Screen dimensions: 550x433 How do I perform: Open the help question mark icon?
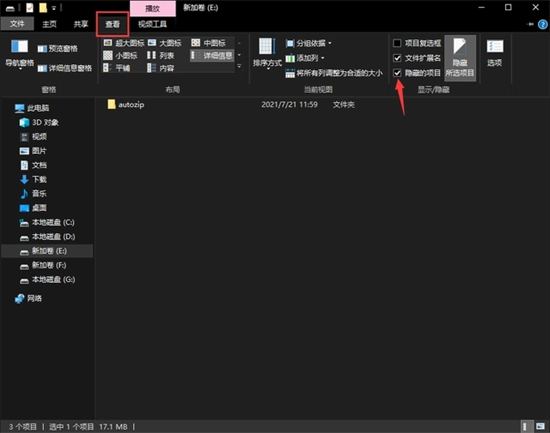[x=543, y=24]
